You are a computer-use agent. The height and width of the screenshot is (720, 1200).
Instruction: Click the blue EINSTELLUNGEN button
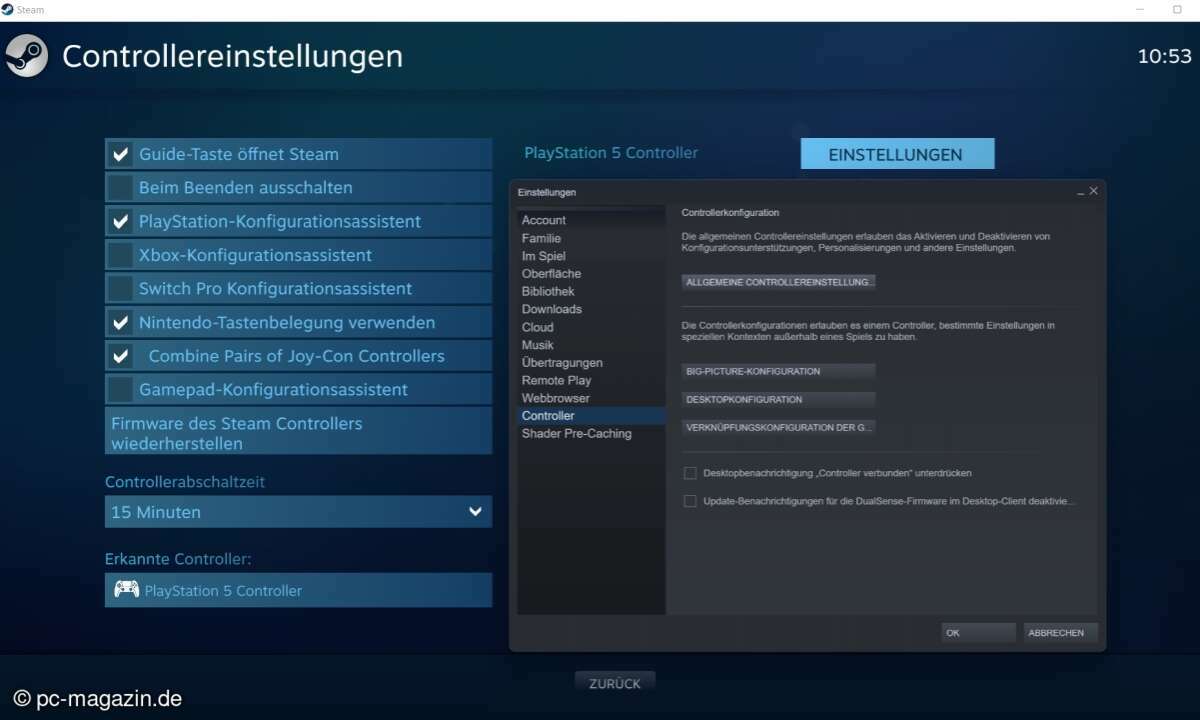click(x=897, y=154)
